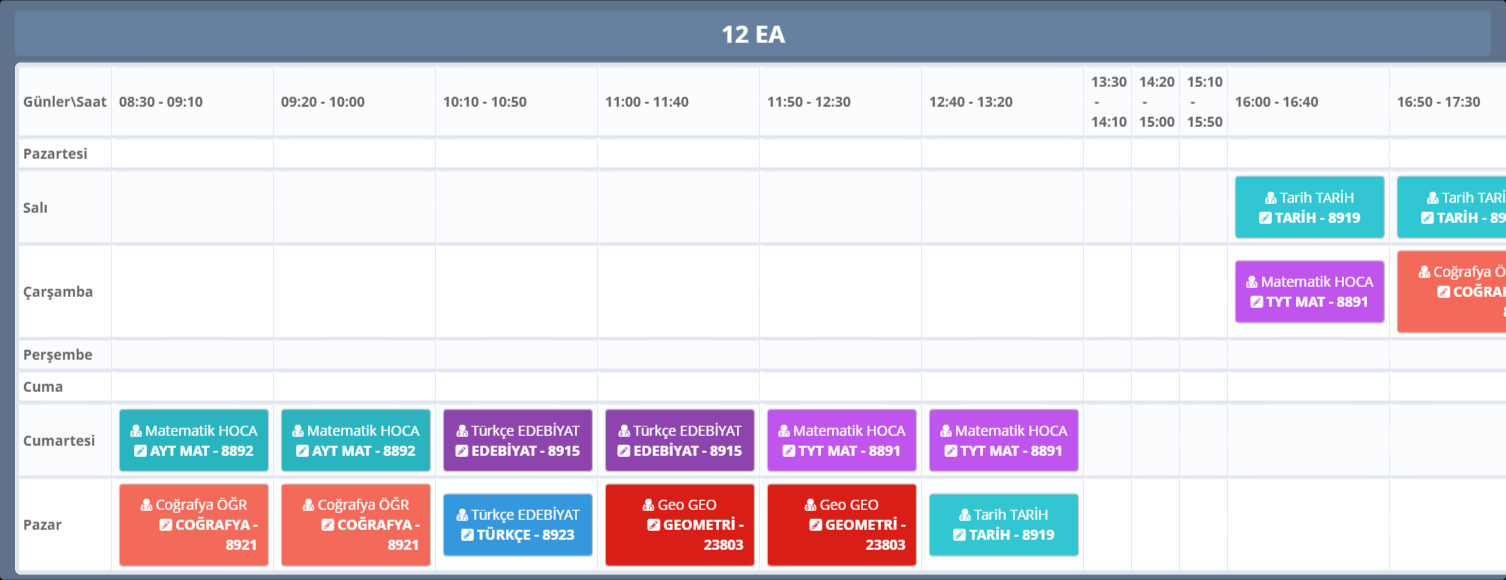1506x580 pixels.
Task: Click the edit icon on Tuesday 16:00 TARİH - 8919
Action: tap(1265, 218)
